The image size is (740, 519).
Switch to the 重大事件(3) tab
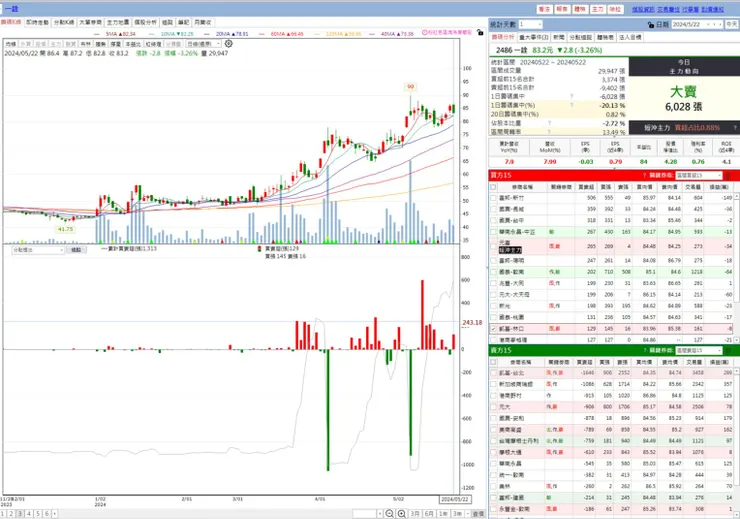click(x=534, y=37)
